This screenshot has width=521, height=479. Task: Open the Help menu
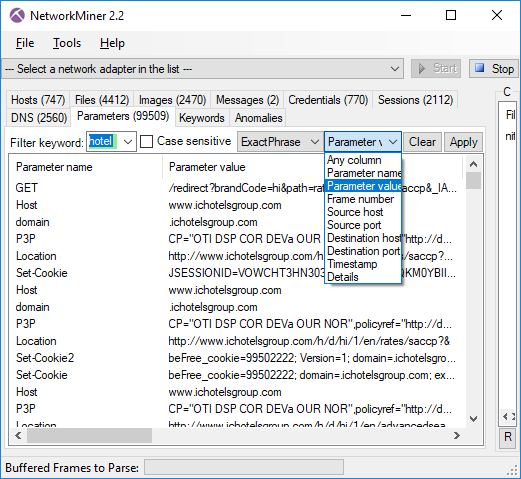point(112,43)
